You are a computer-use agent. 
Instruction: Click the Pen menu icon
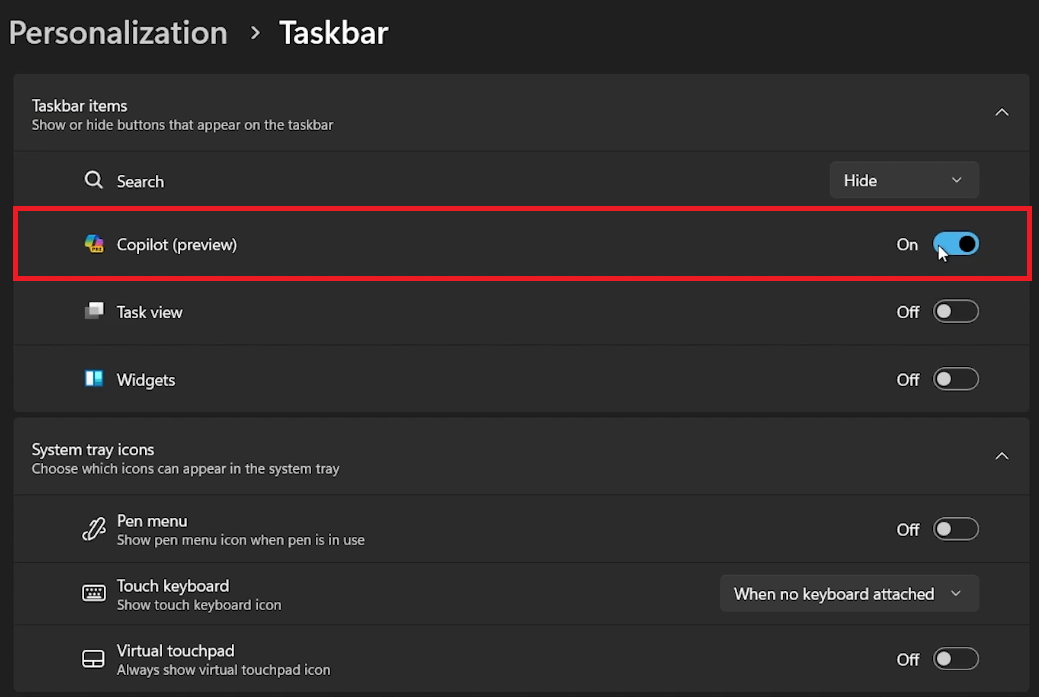pyautogui.click(x=94, y=529)
